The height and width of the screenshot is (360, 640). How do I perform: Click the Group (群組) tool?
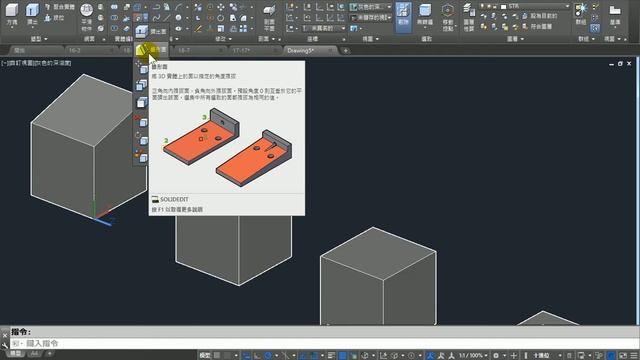coord(581,14)
